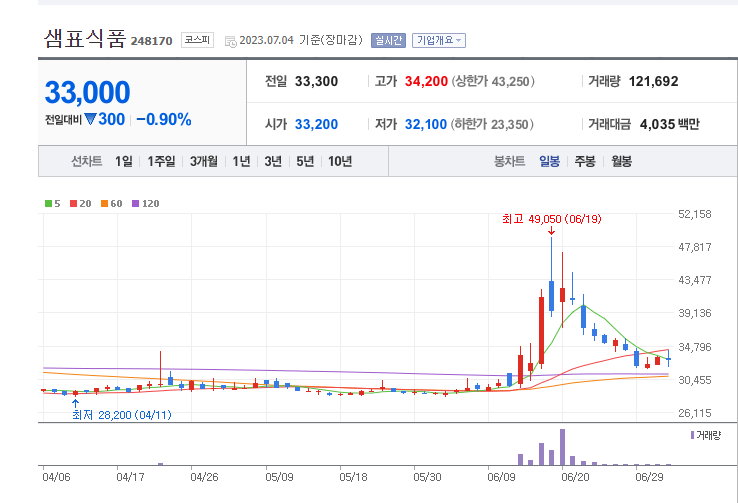Click the 코스피 market badge
This screenshot has height=503, width=738.
coord(197,40)
